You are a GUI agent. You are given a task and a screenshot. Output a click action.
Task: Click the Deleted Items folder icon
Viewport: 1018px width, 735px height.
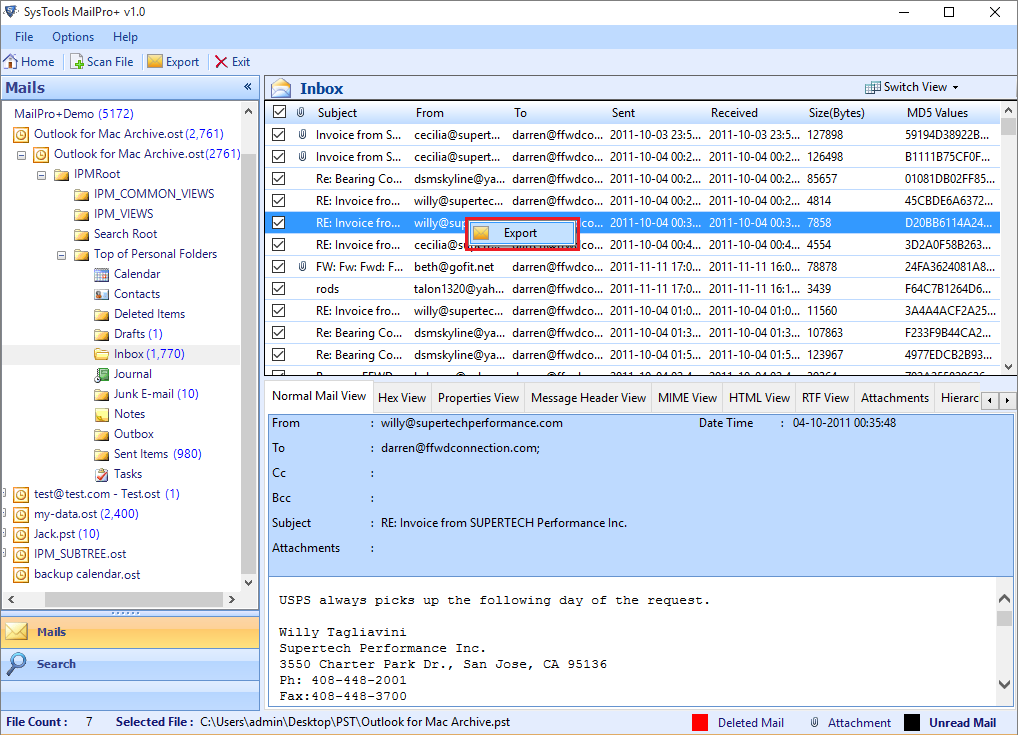click(101, 314)
